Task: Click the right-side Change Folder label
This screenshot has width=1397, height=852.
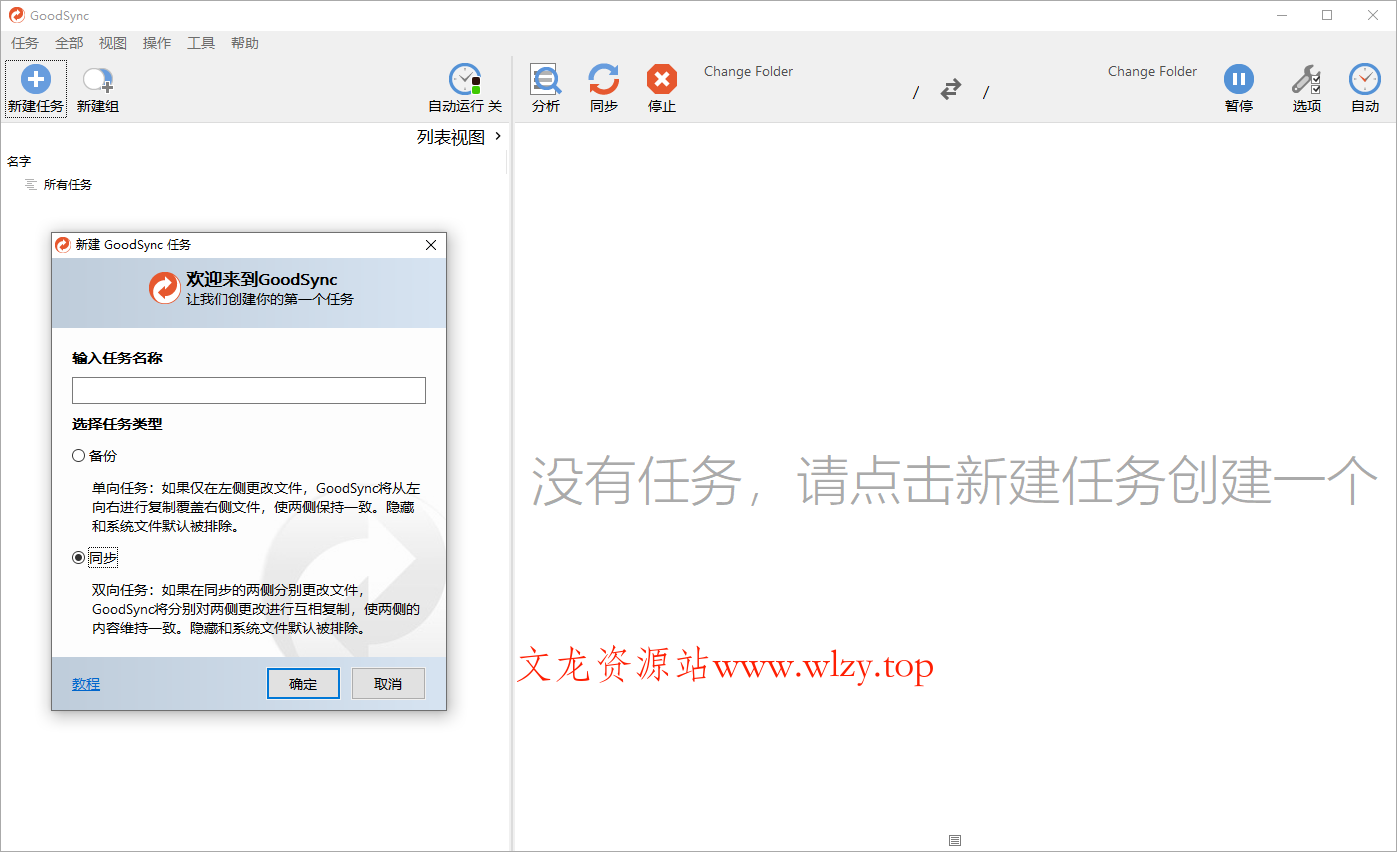Action: click(x=1152, y=71)
